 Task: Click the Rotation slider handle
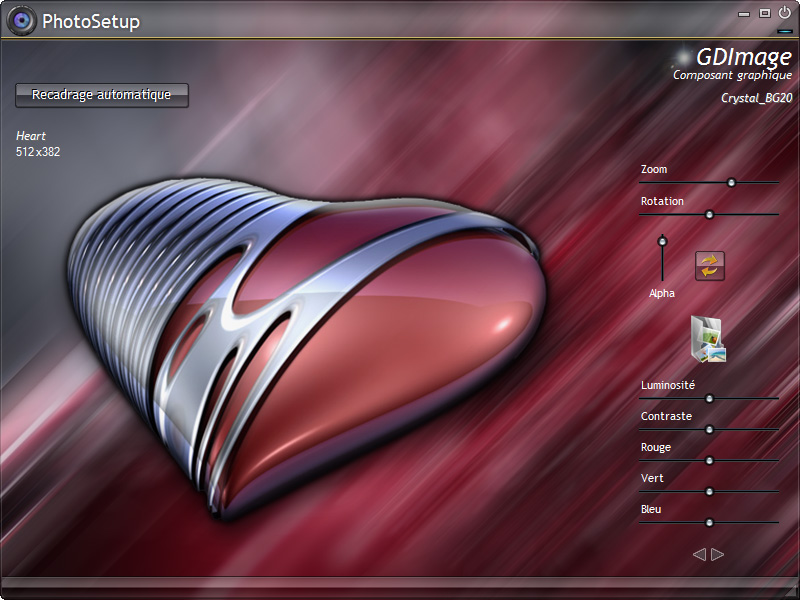pos(709,215)
